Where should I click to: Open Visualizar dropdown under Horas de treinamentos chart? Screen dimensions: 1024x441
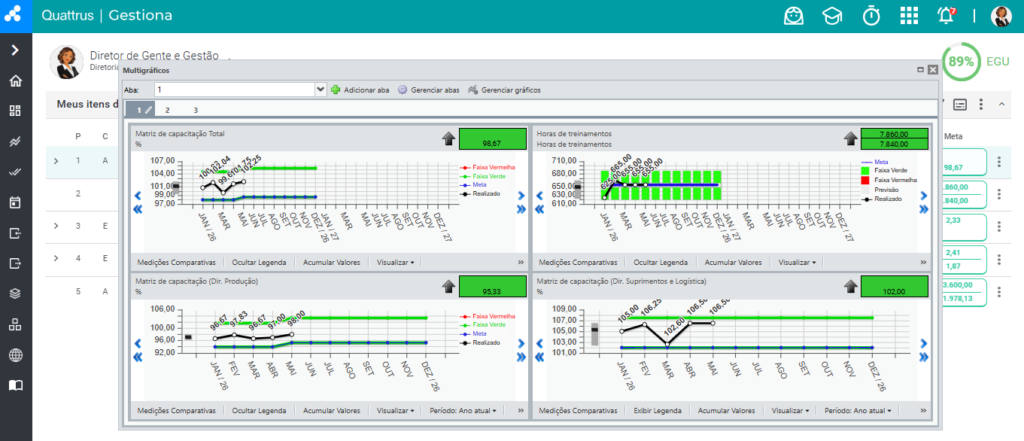(797, 262)
